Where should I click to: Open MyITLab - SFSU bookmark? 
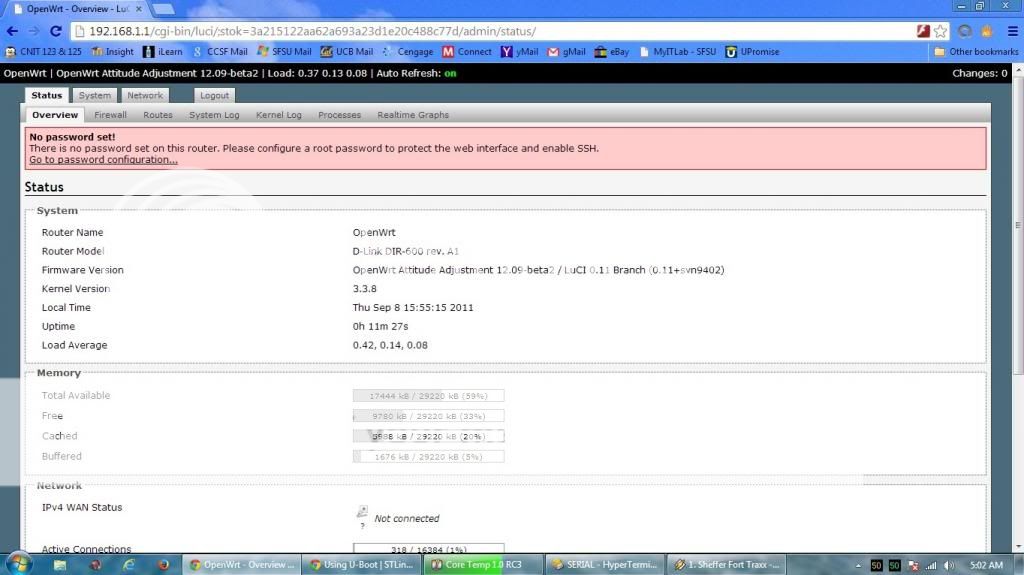[x=677, y=52]
